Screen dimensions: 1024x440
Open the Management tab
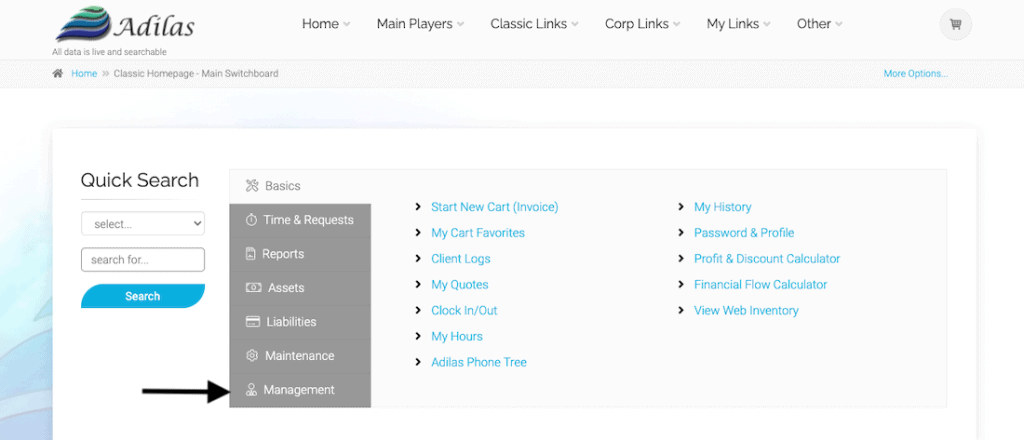point(300,390)
